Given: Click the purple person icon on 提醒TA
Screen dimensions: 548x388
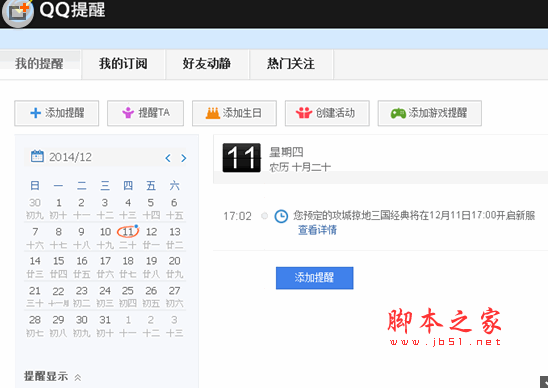Looking at the screenshot, I should [x=128, y=113].
